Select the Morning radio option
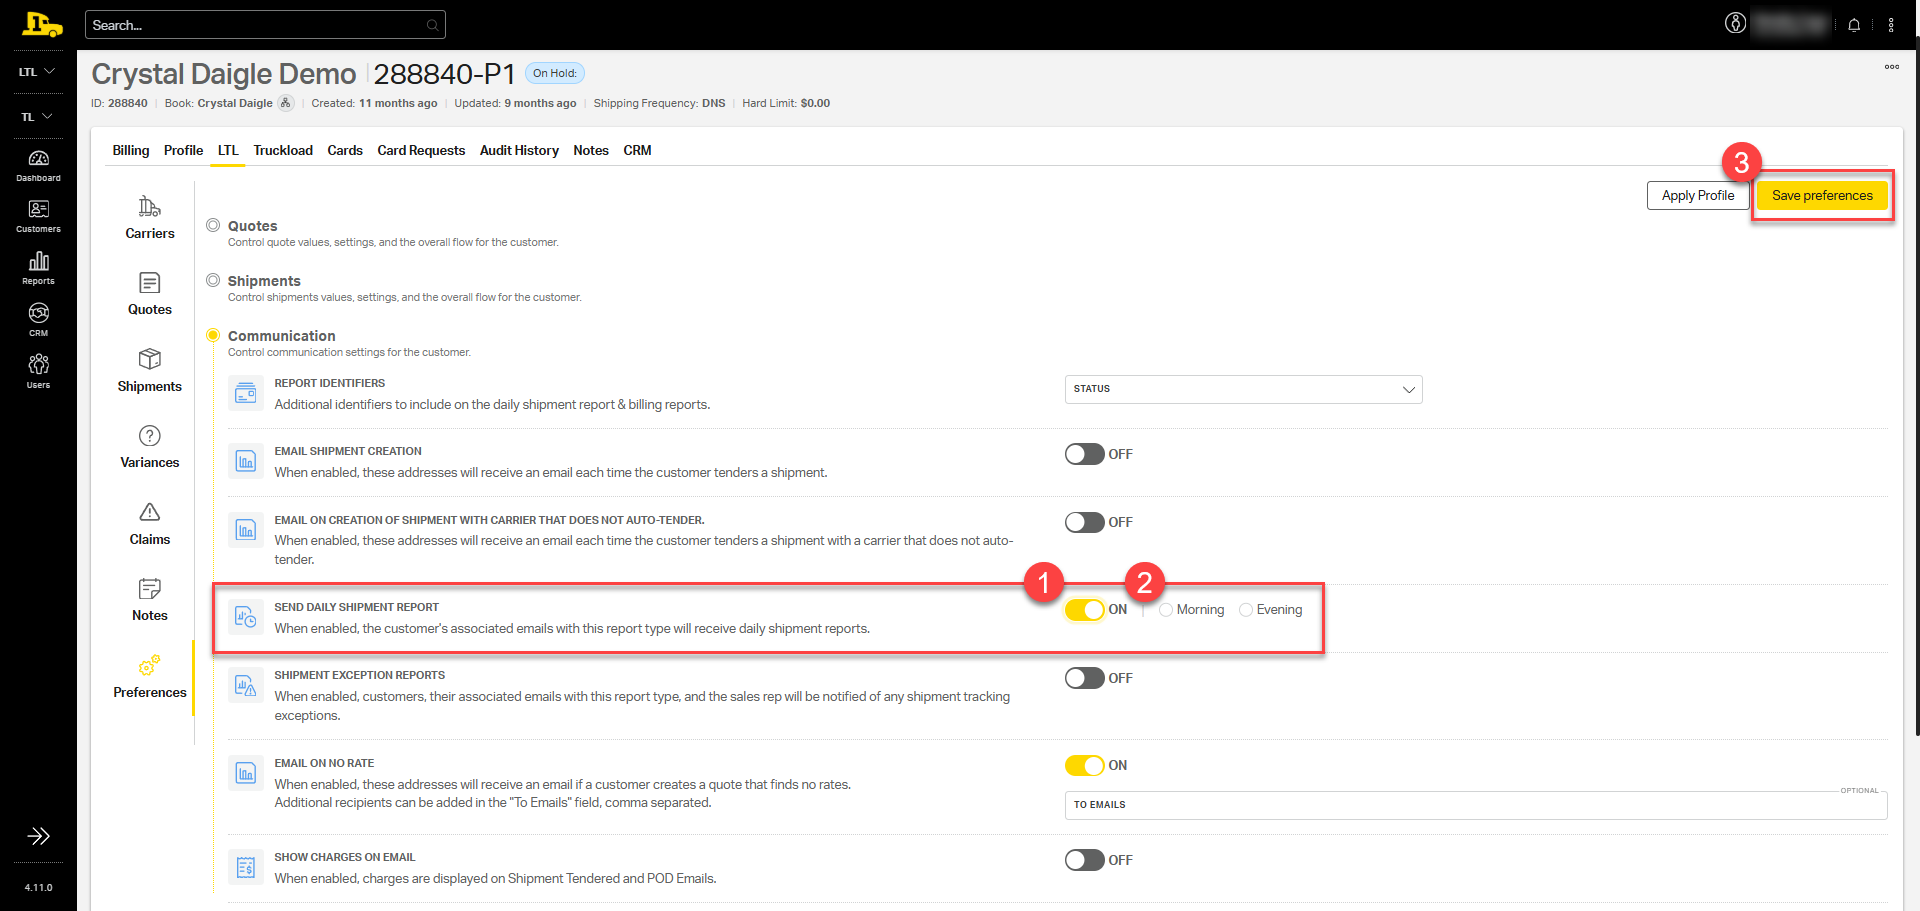1920x911 pixels. 1166,610
